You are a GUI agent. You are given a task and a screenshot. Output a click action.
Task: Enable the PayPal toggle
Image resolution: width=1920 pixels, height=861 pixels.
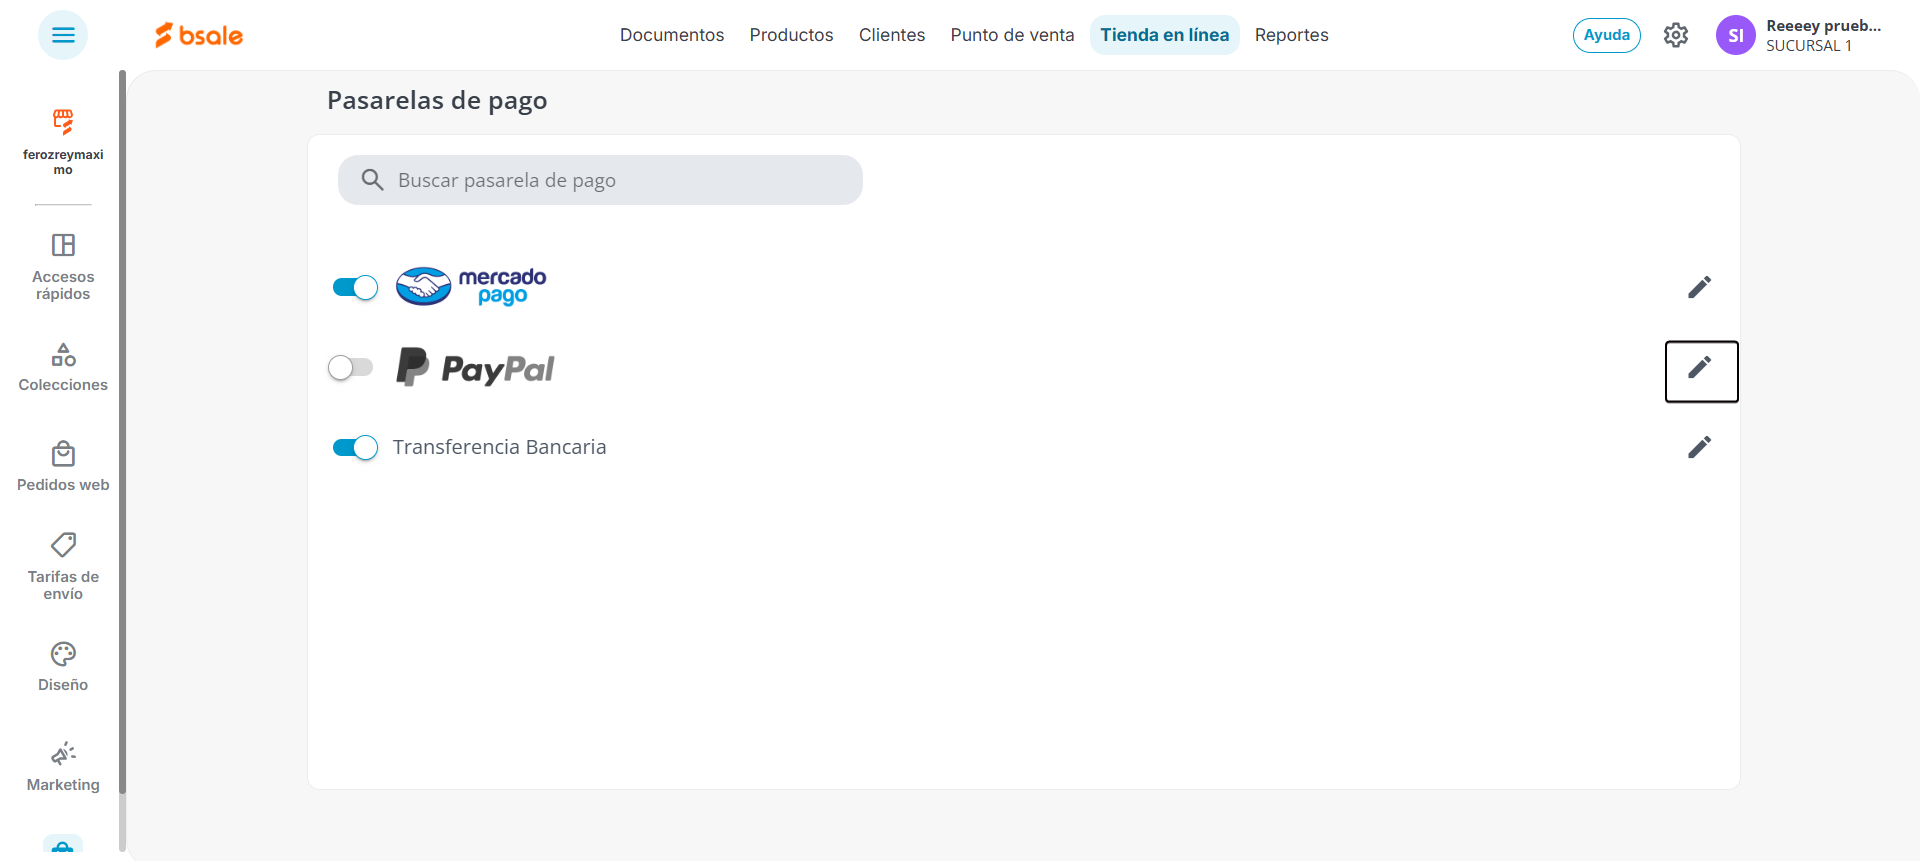[x=350, y=368]
